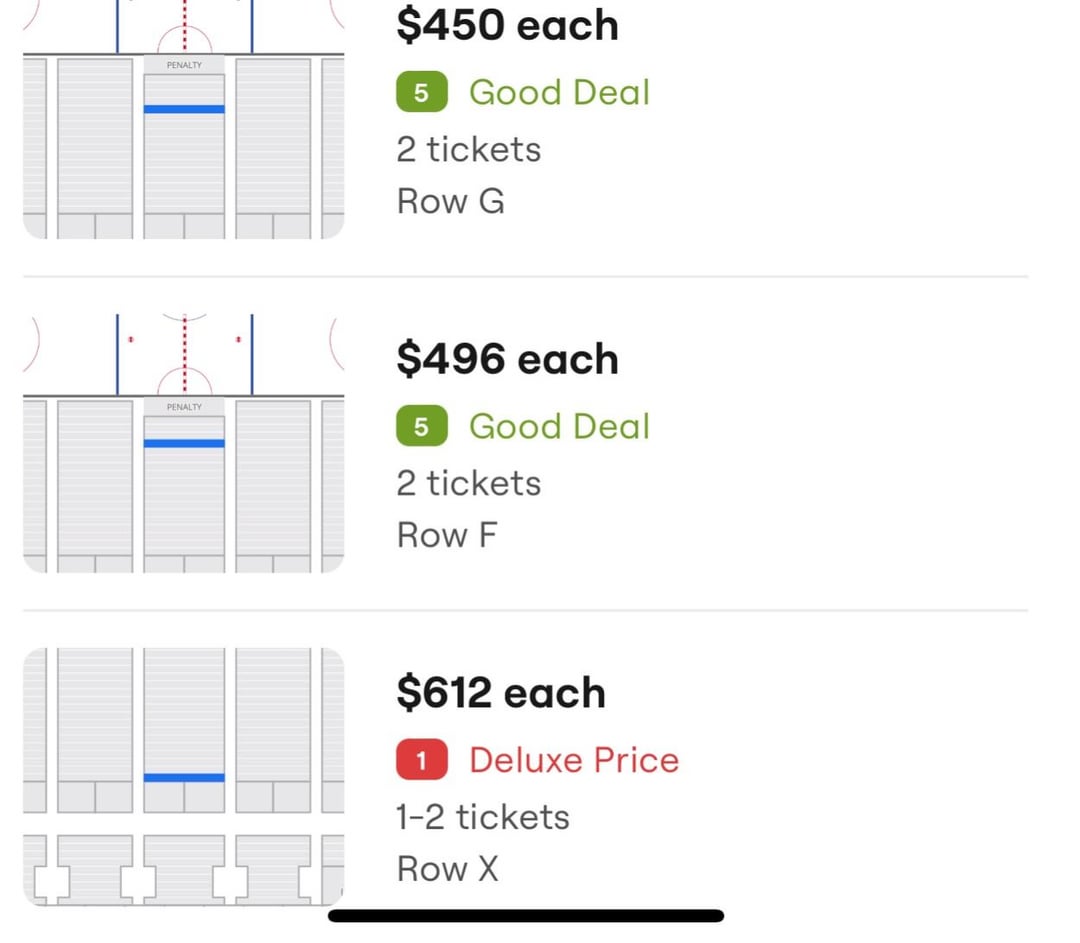The height and width of the screenshot is (943, 1080).
Task: Tap Row G text
Action: click(450, 202)
